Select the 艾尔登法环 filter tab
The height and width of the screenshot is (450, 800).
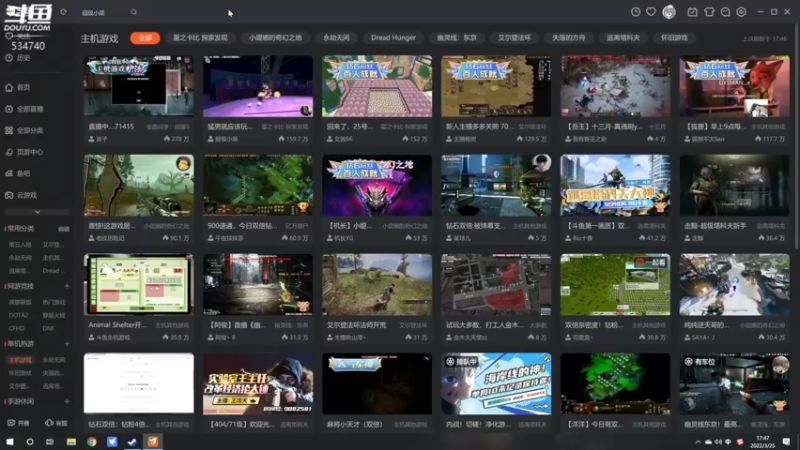514,38
